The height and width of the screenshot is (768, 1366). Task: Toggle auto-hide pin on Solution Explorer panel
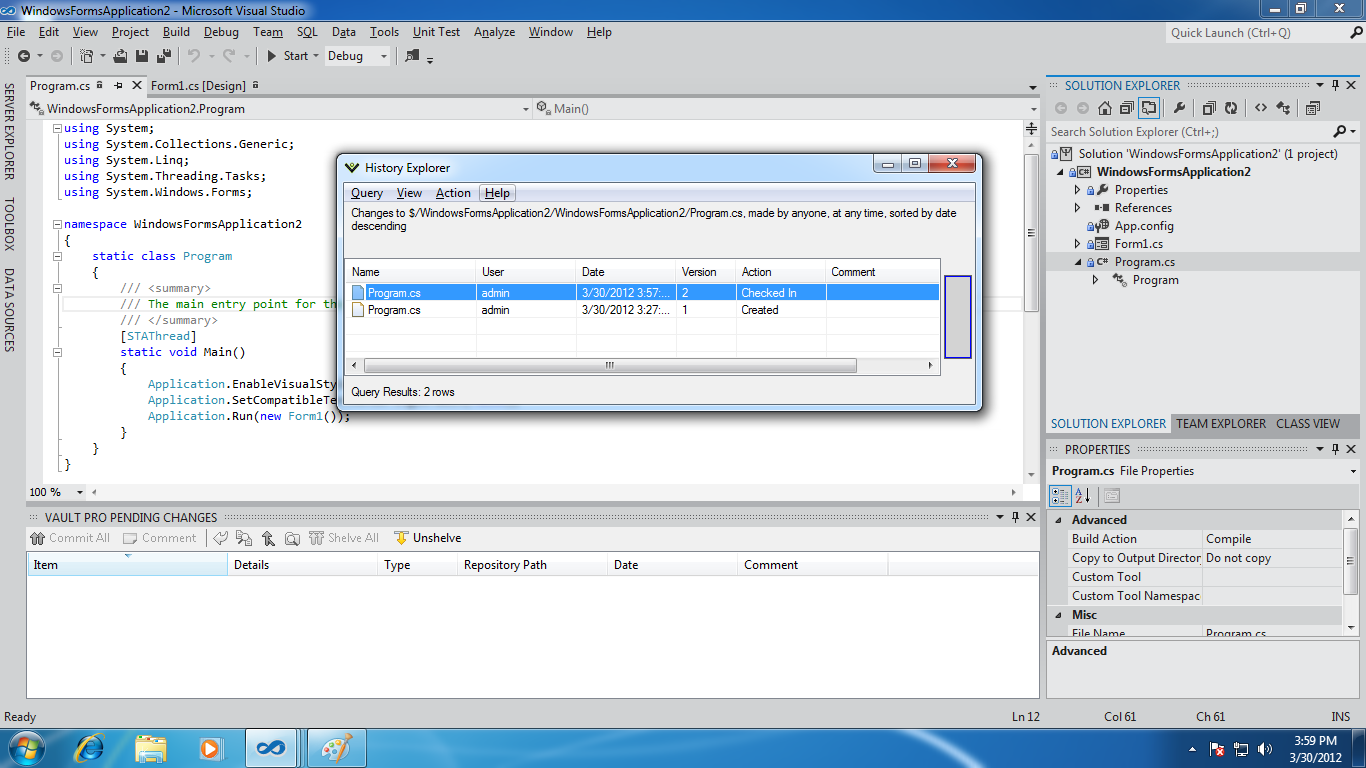[1335, 86]
